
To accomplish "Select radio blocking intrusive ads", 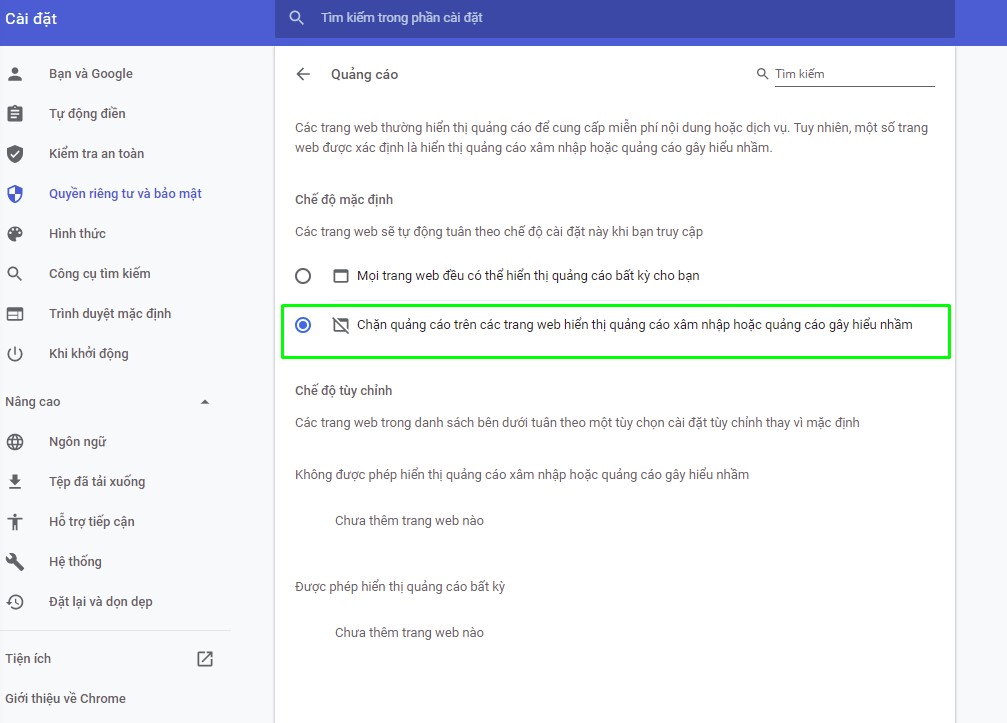I will coord(303,325).
